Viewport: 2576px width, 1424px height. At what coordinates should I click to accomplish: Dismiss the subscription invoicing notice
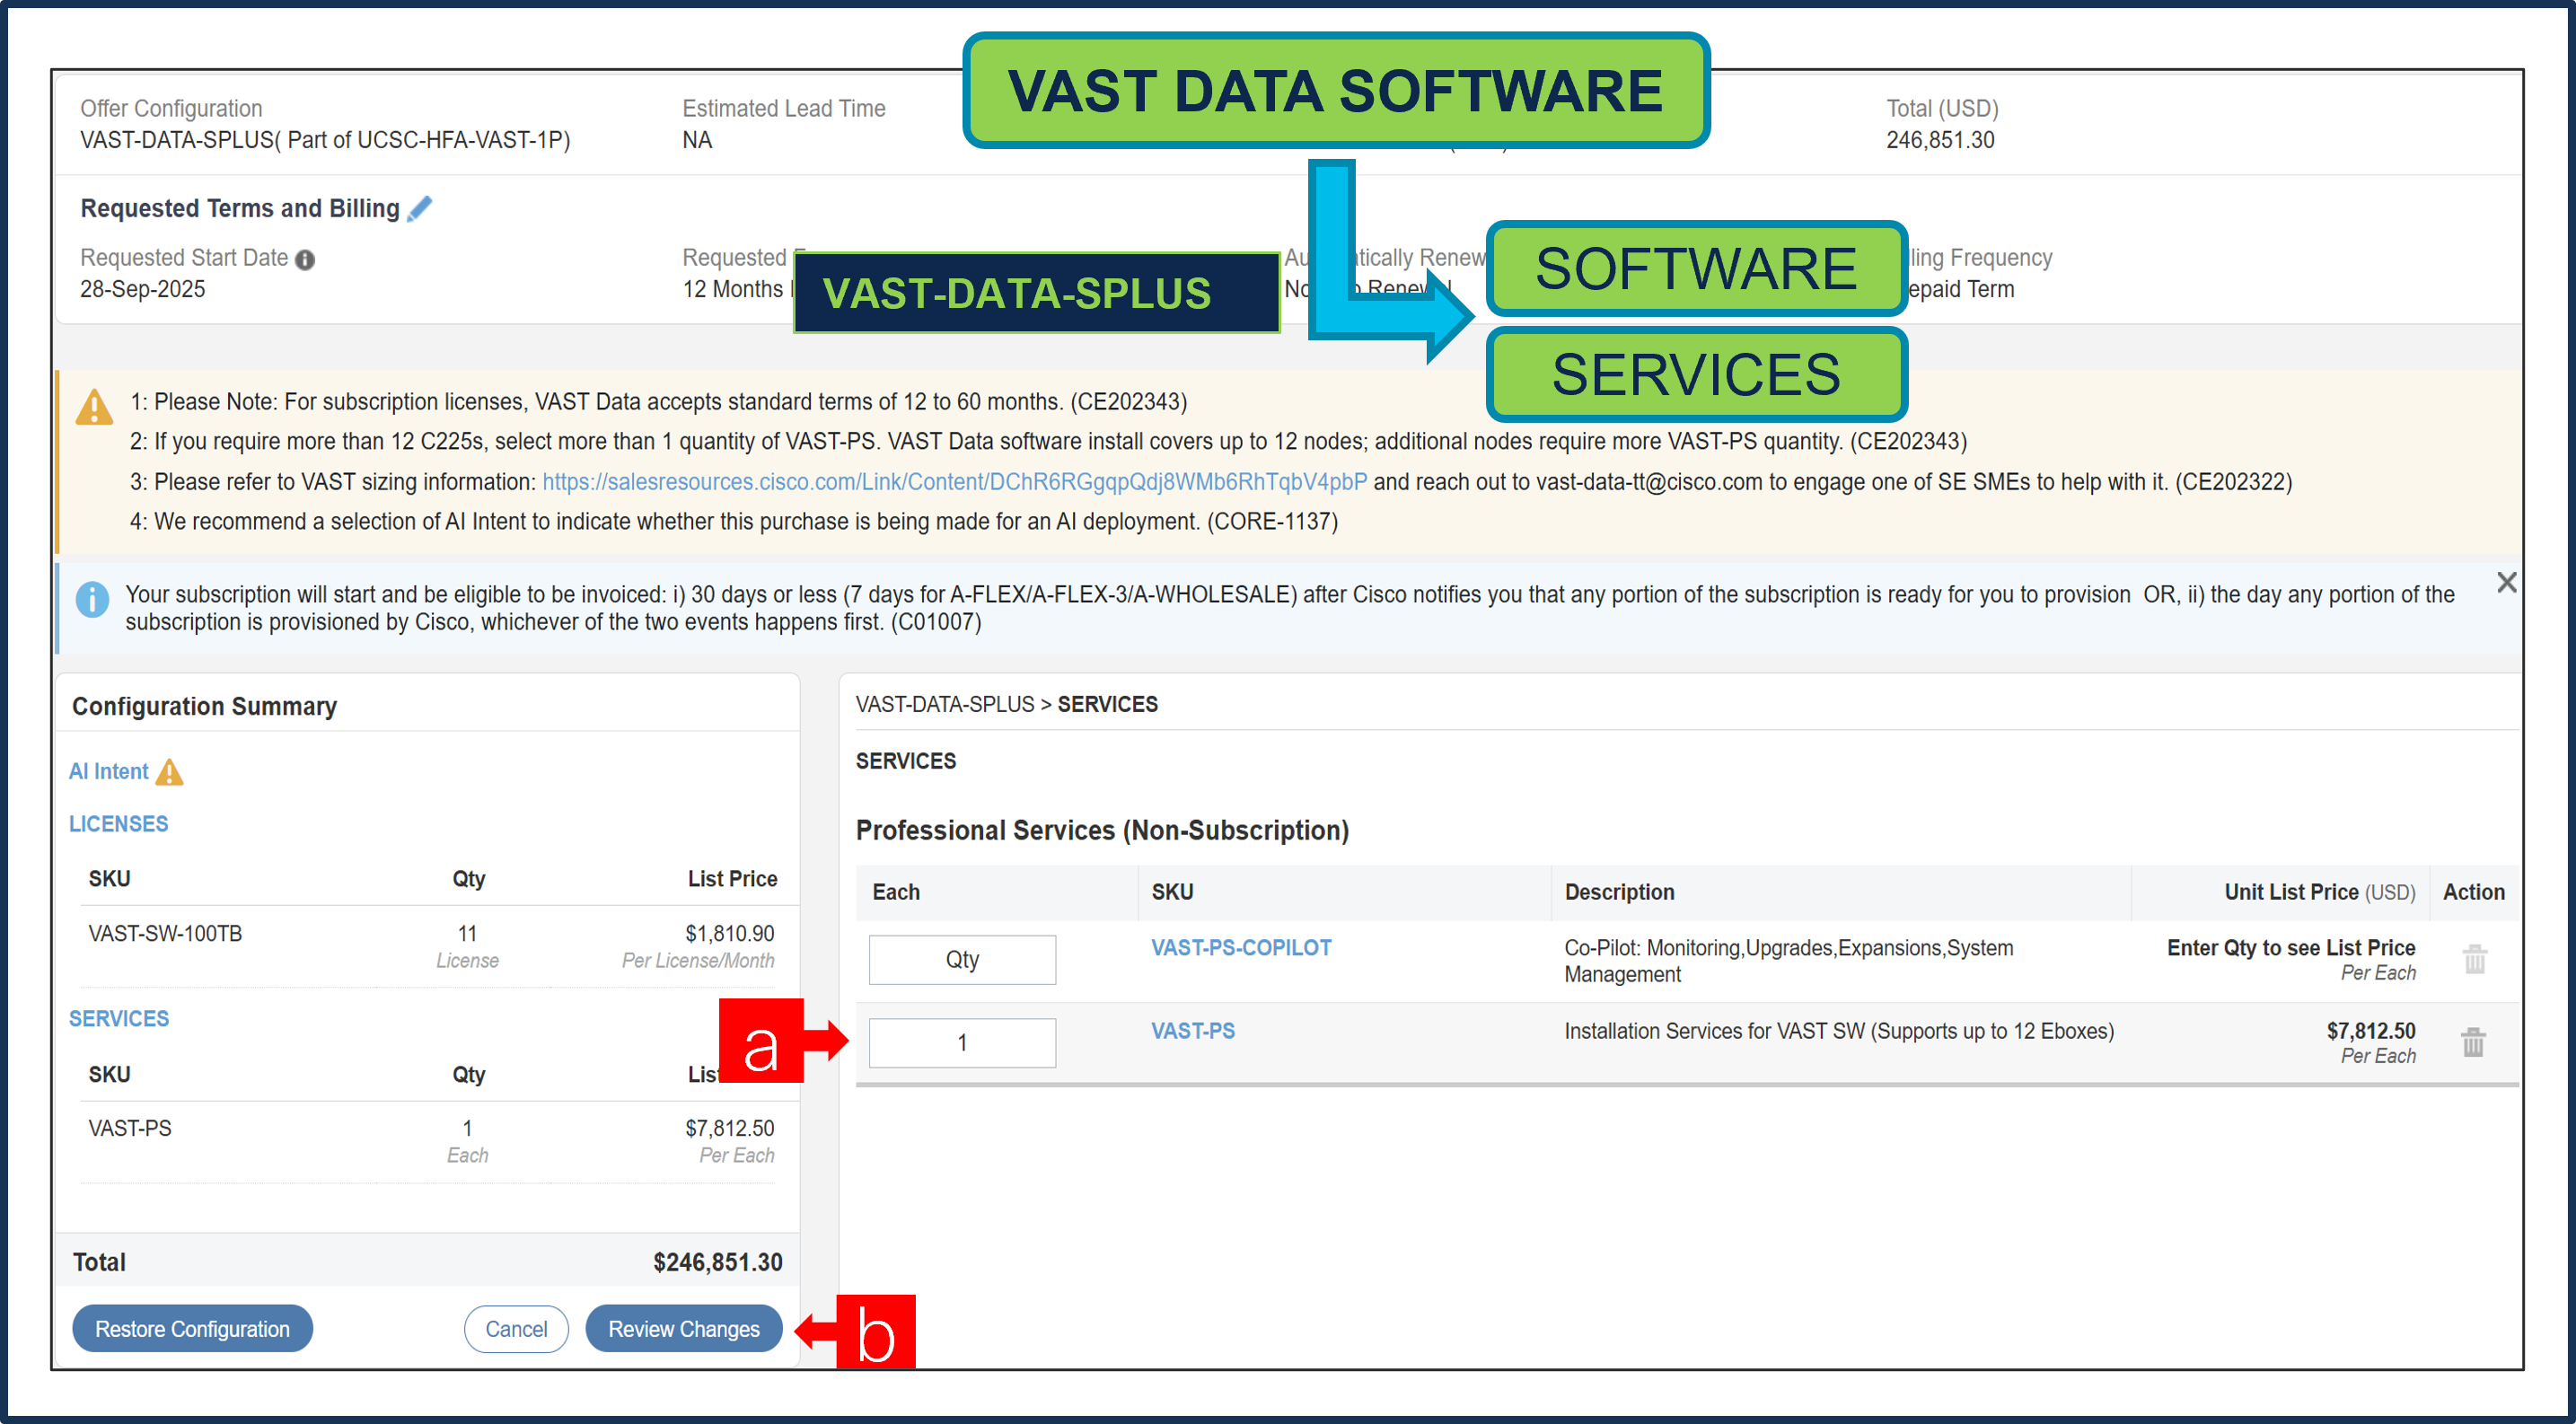[x=2507, y=582]
